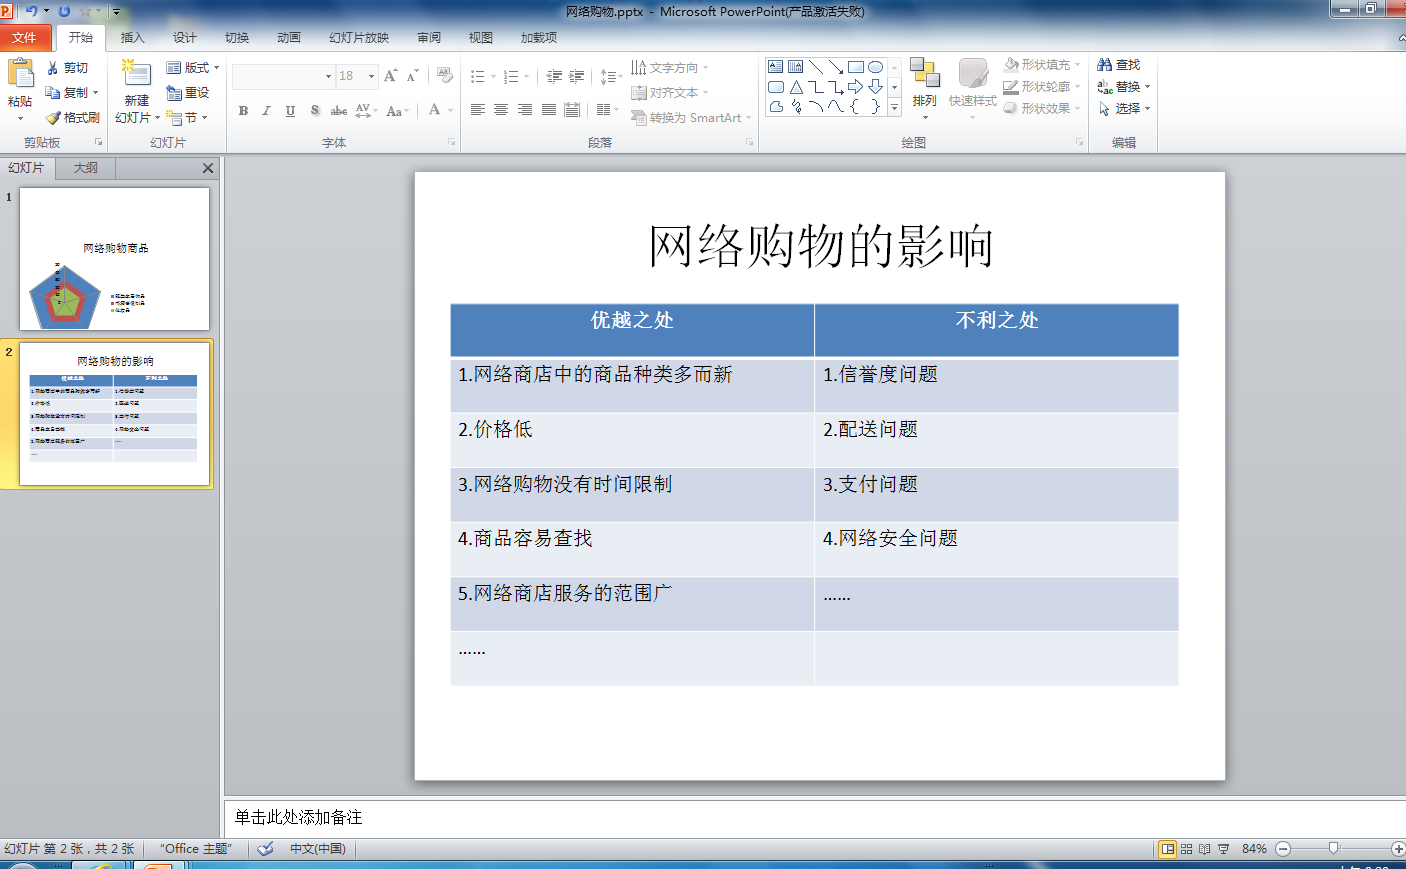This screenshot has height=869, width=1406.
Task: Align text right
Action: [x=525, y=110]
